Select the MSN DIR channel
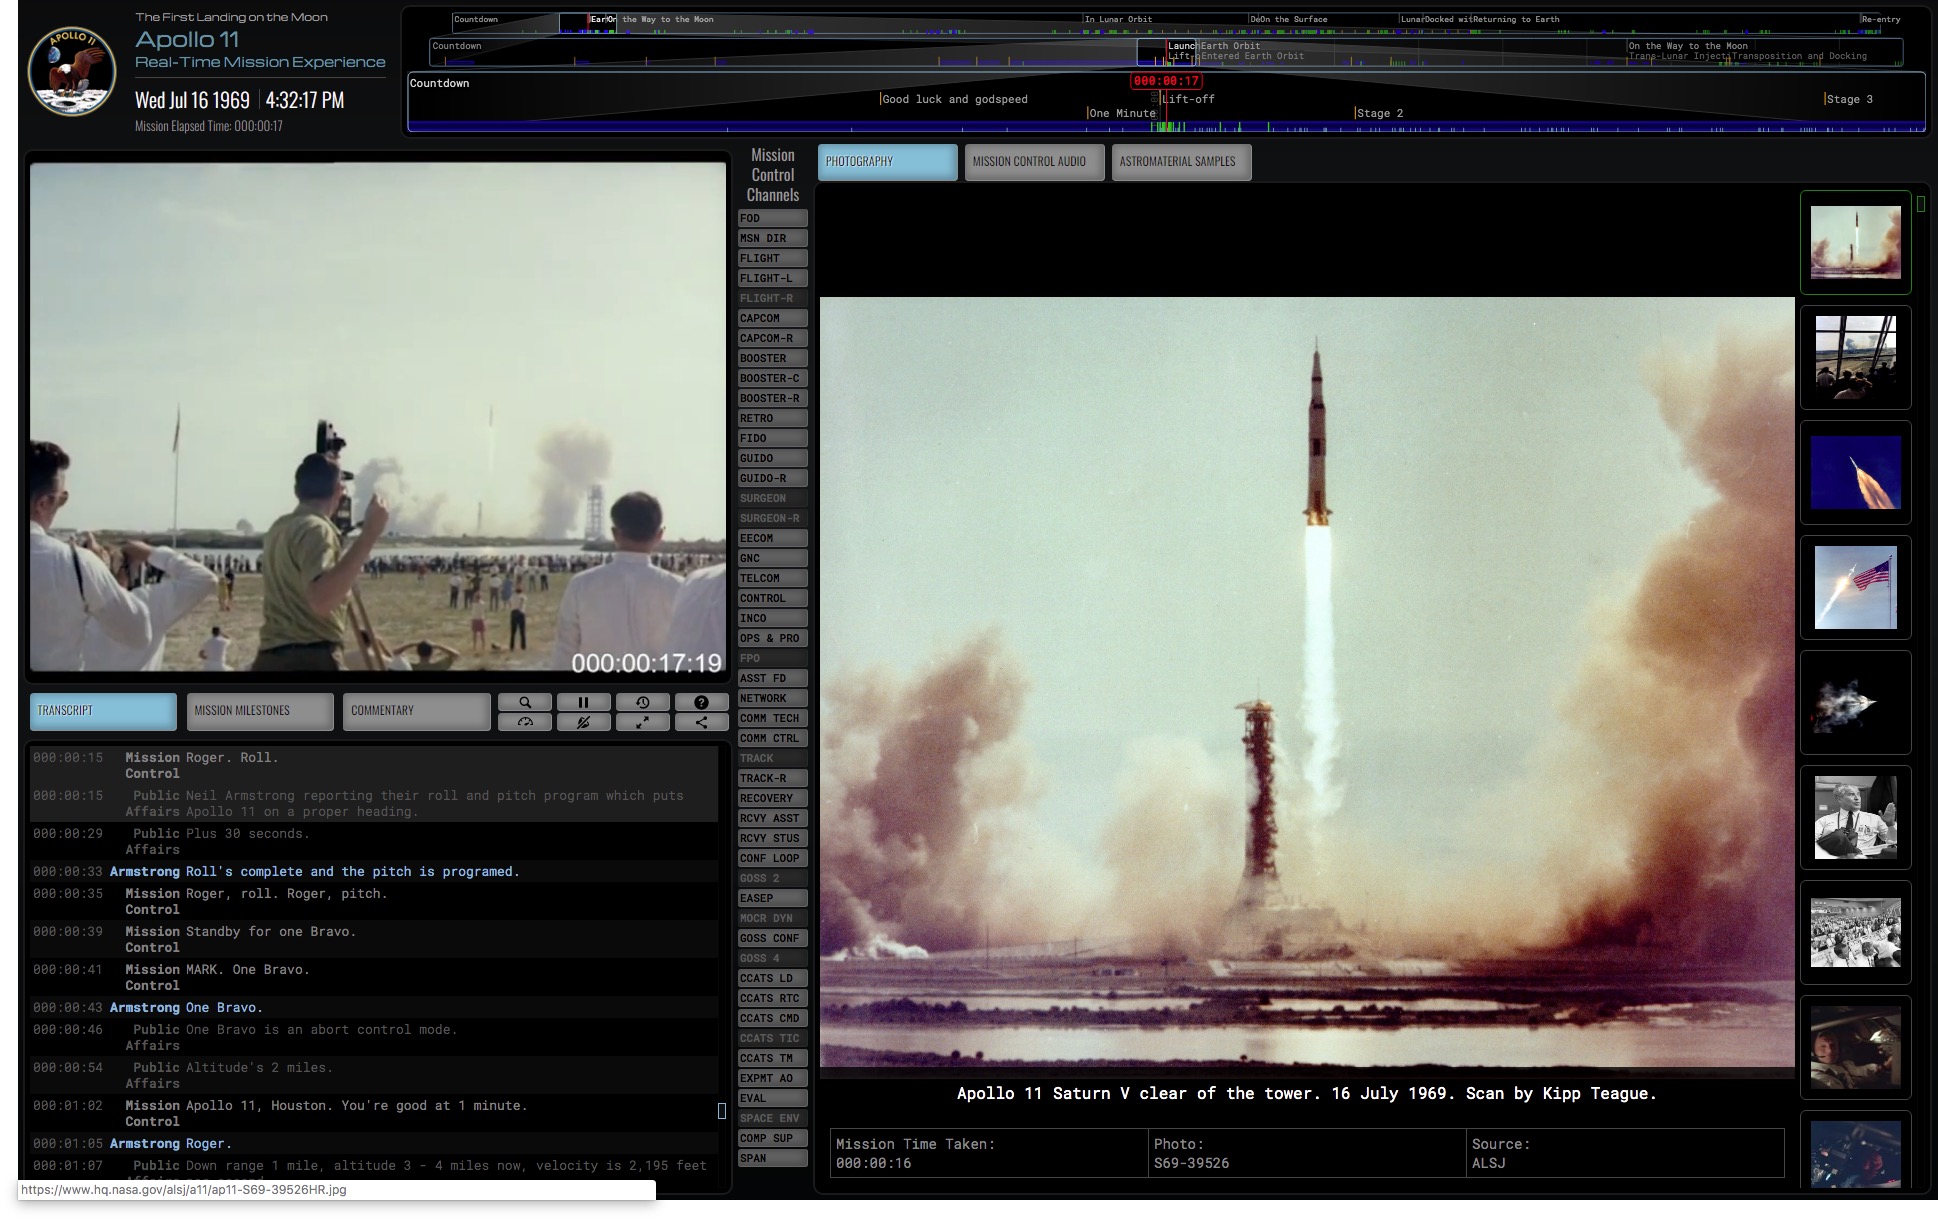Screen dimensions: 1938x1222 point(772,238)
